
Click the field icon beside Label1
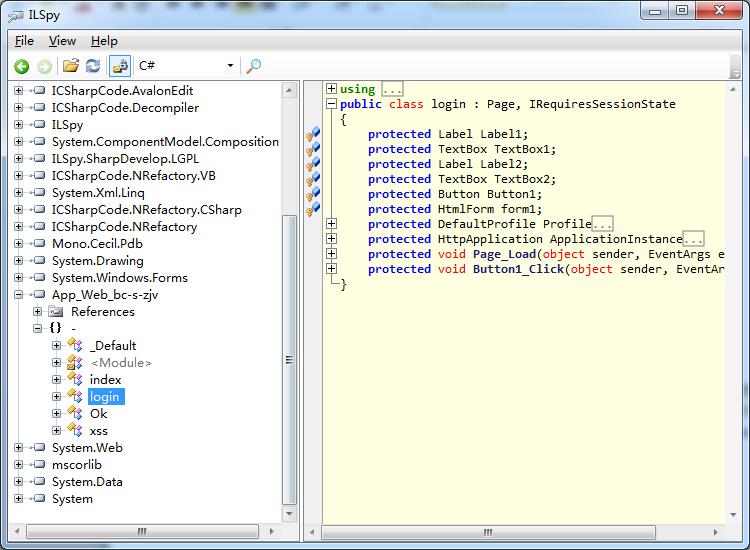[313, 135]
